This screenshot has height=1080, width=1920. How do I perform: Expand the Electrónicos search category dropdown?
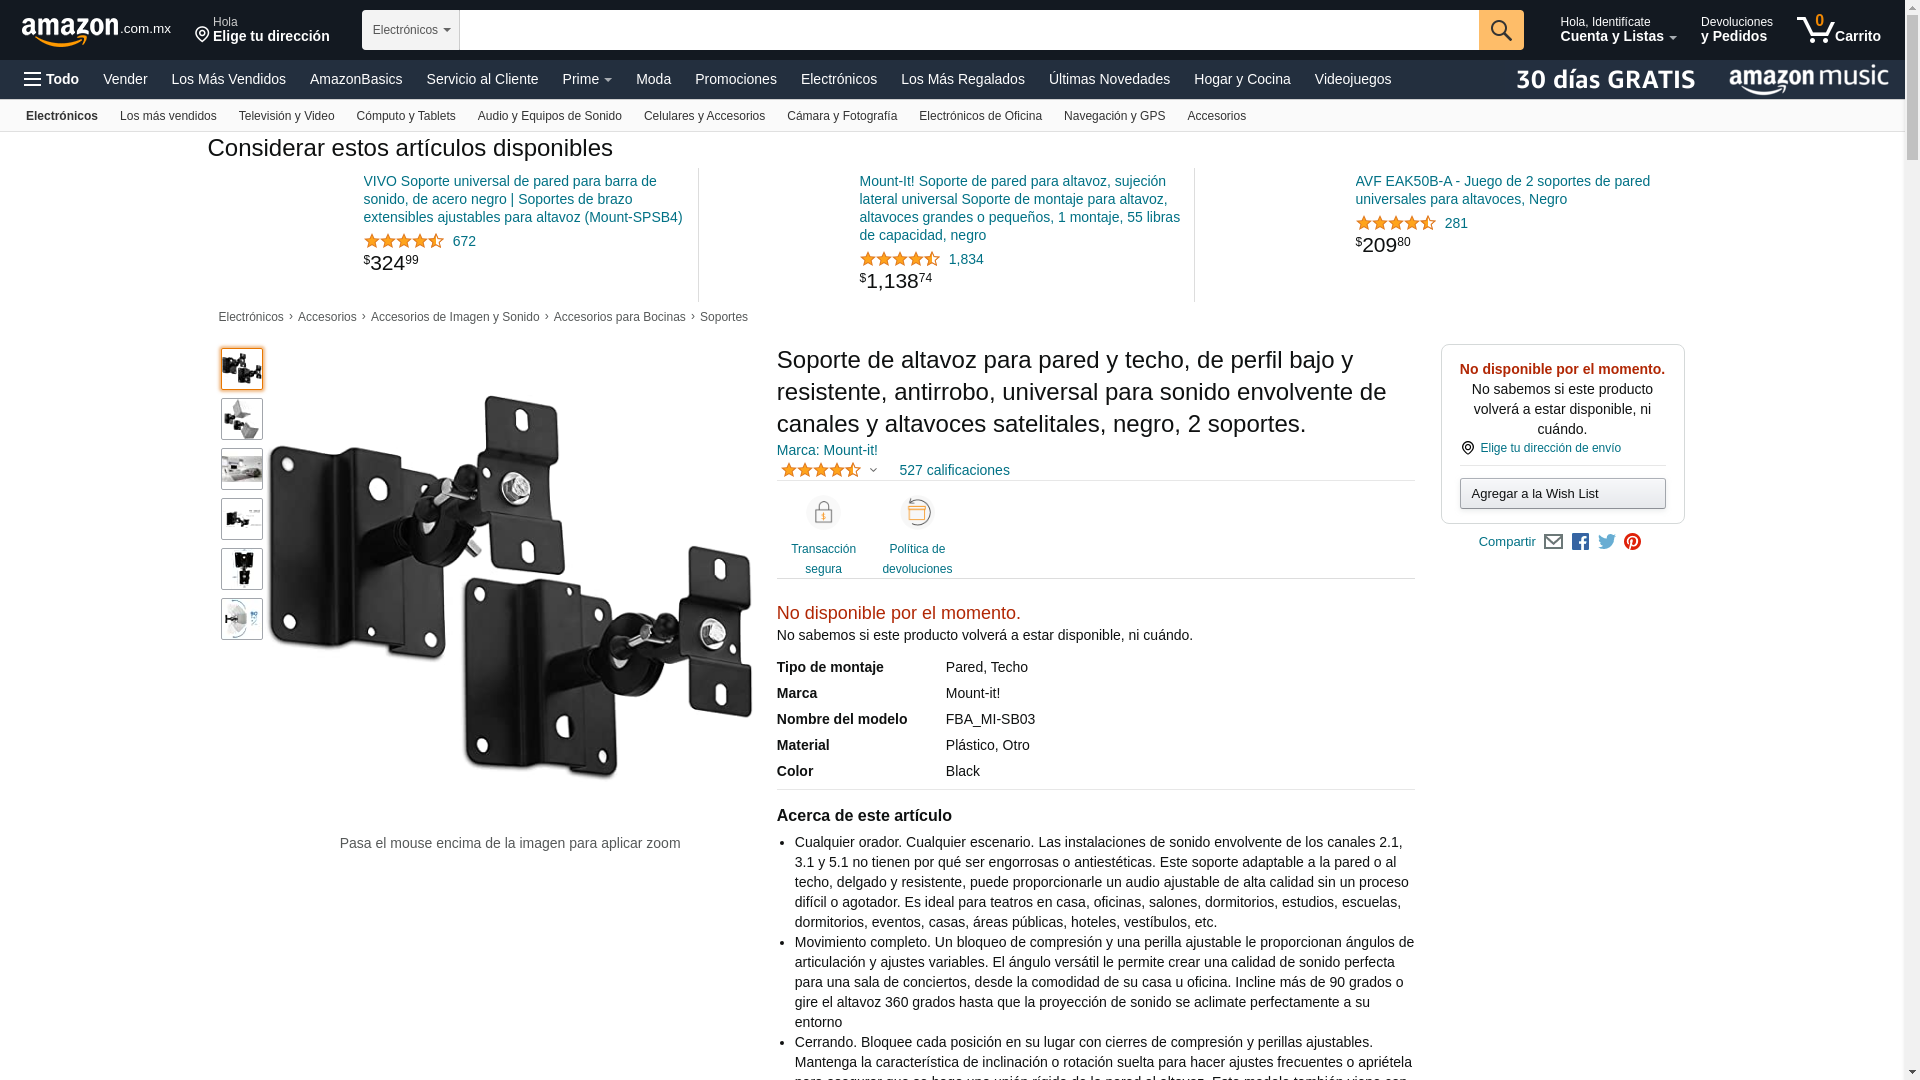coord(411,30)
